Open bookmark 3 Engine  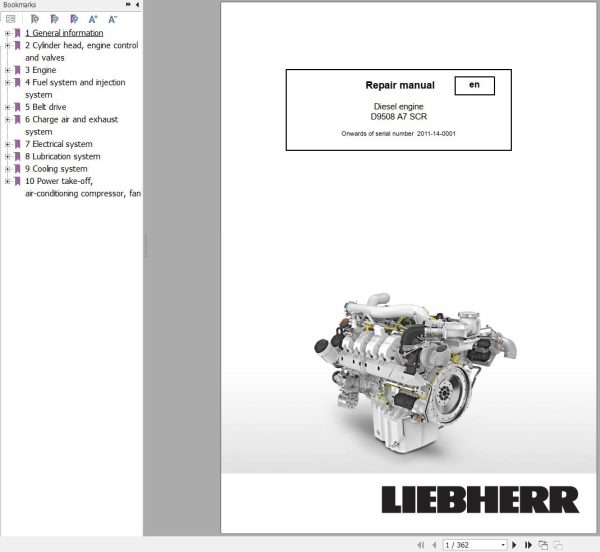pyautogui.click(x=41, y=70)
